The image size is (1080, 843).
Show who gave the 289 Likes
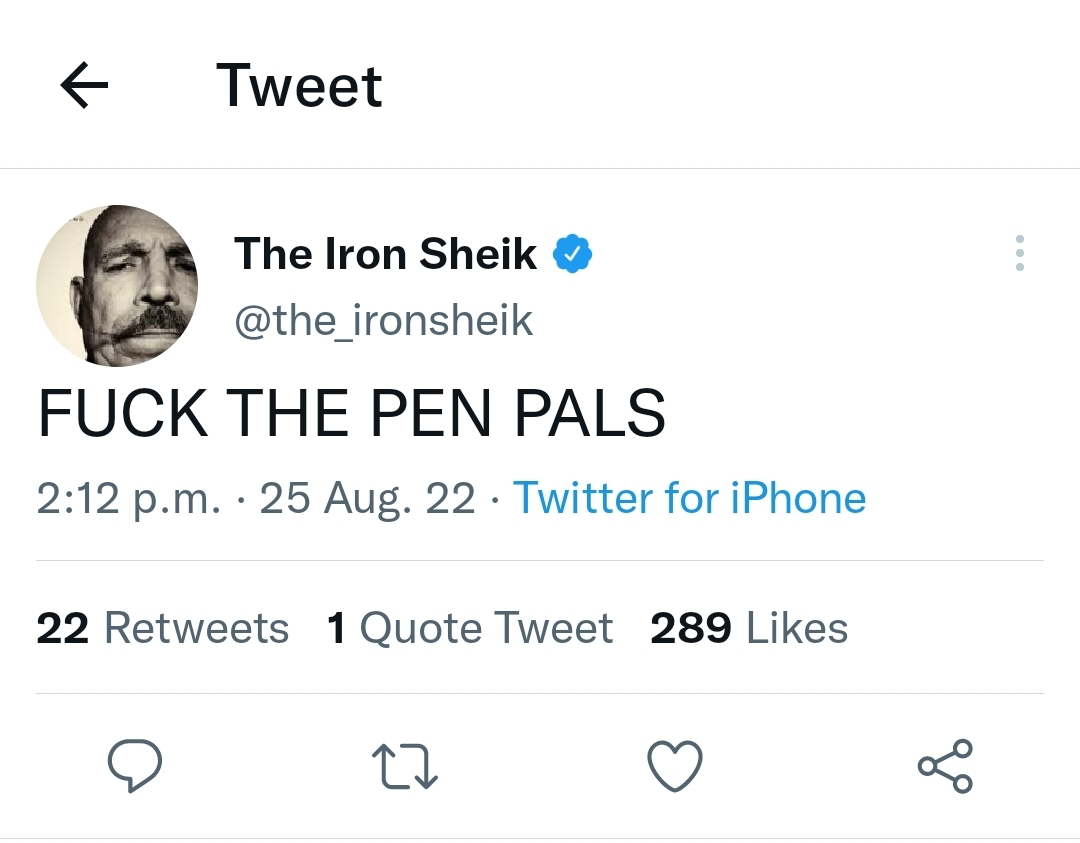click(x=749, y=628)
